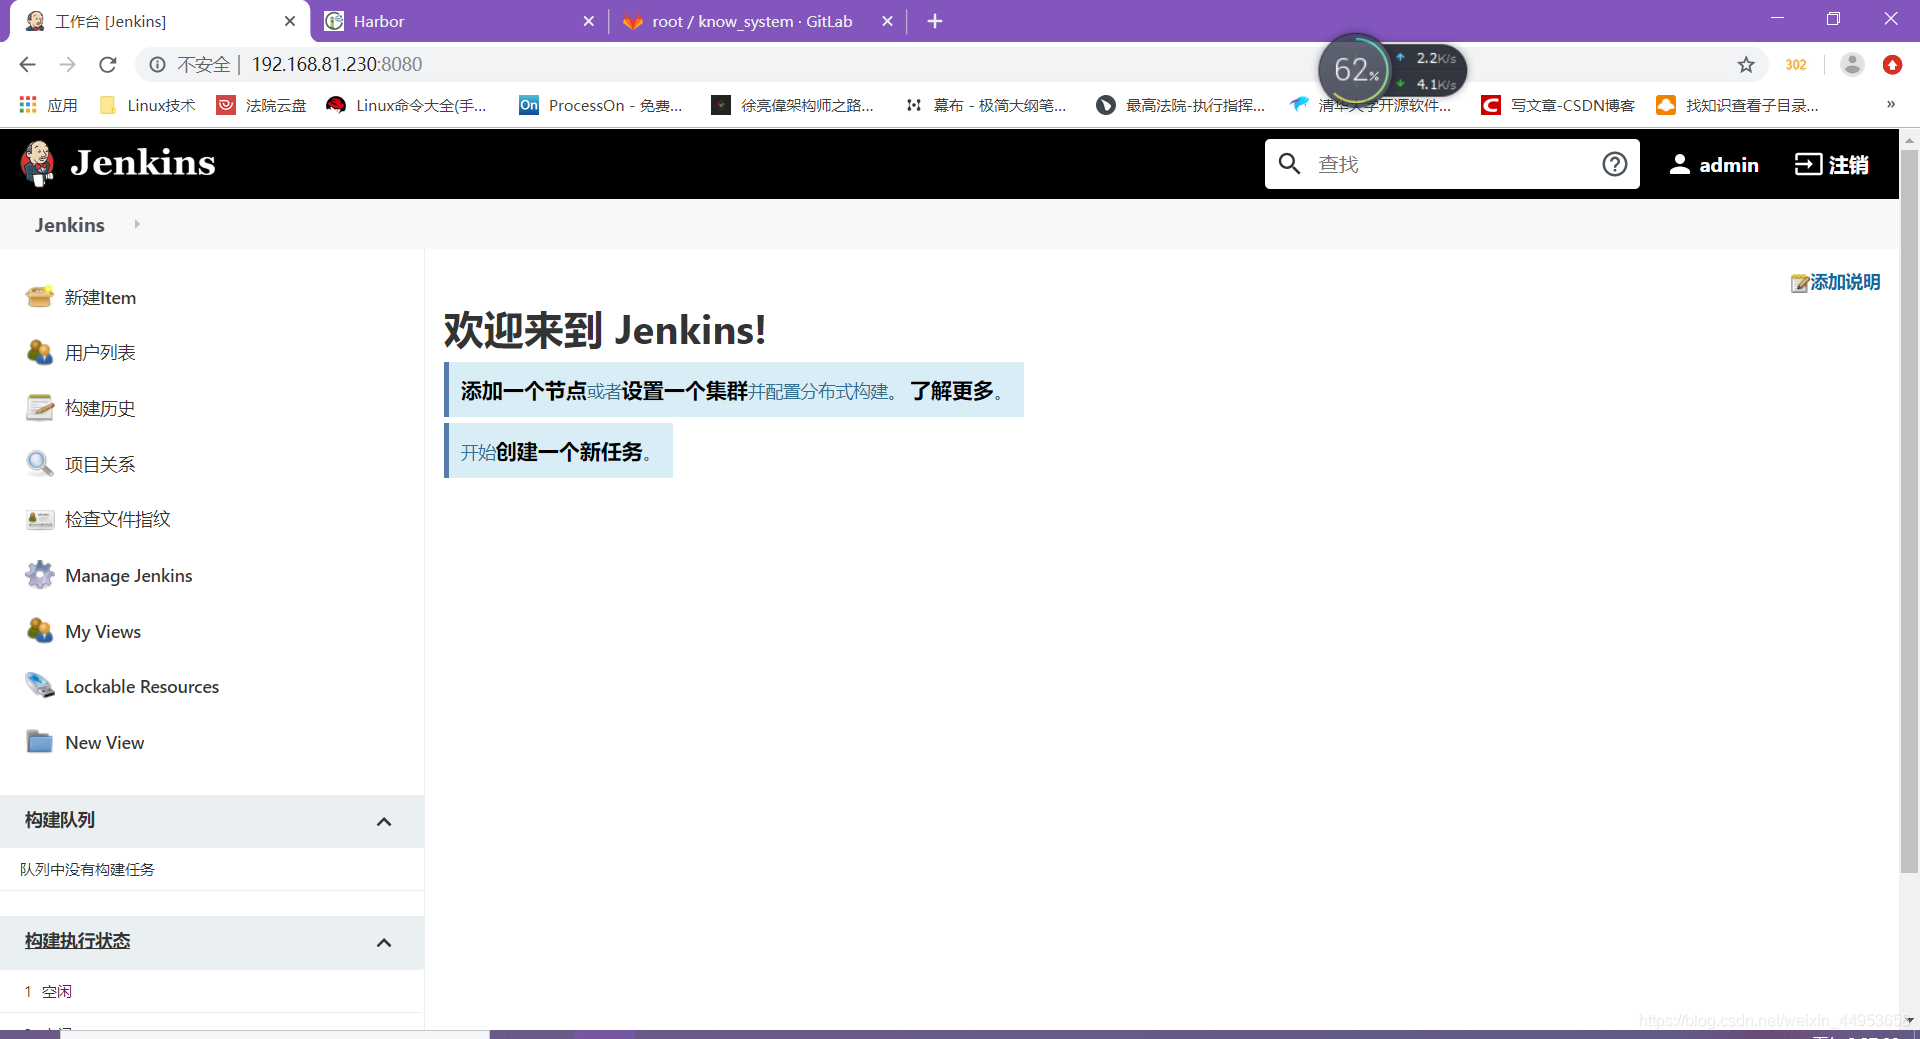The width and height of the screenshot is (1920, 1039).
Task: Open ProcessOn bookmark
Action: coord(601,105)
